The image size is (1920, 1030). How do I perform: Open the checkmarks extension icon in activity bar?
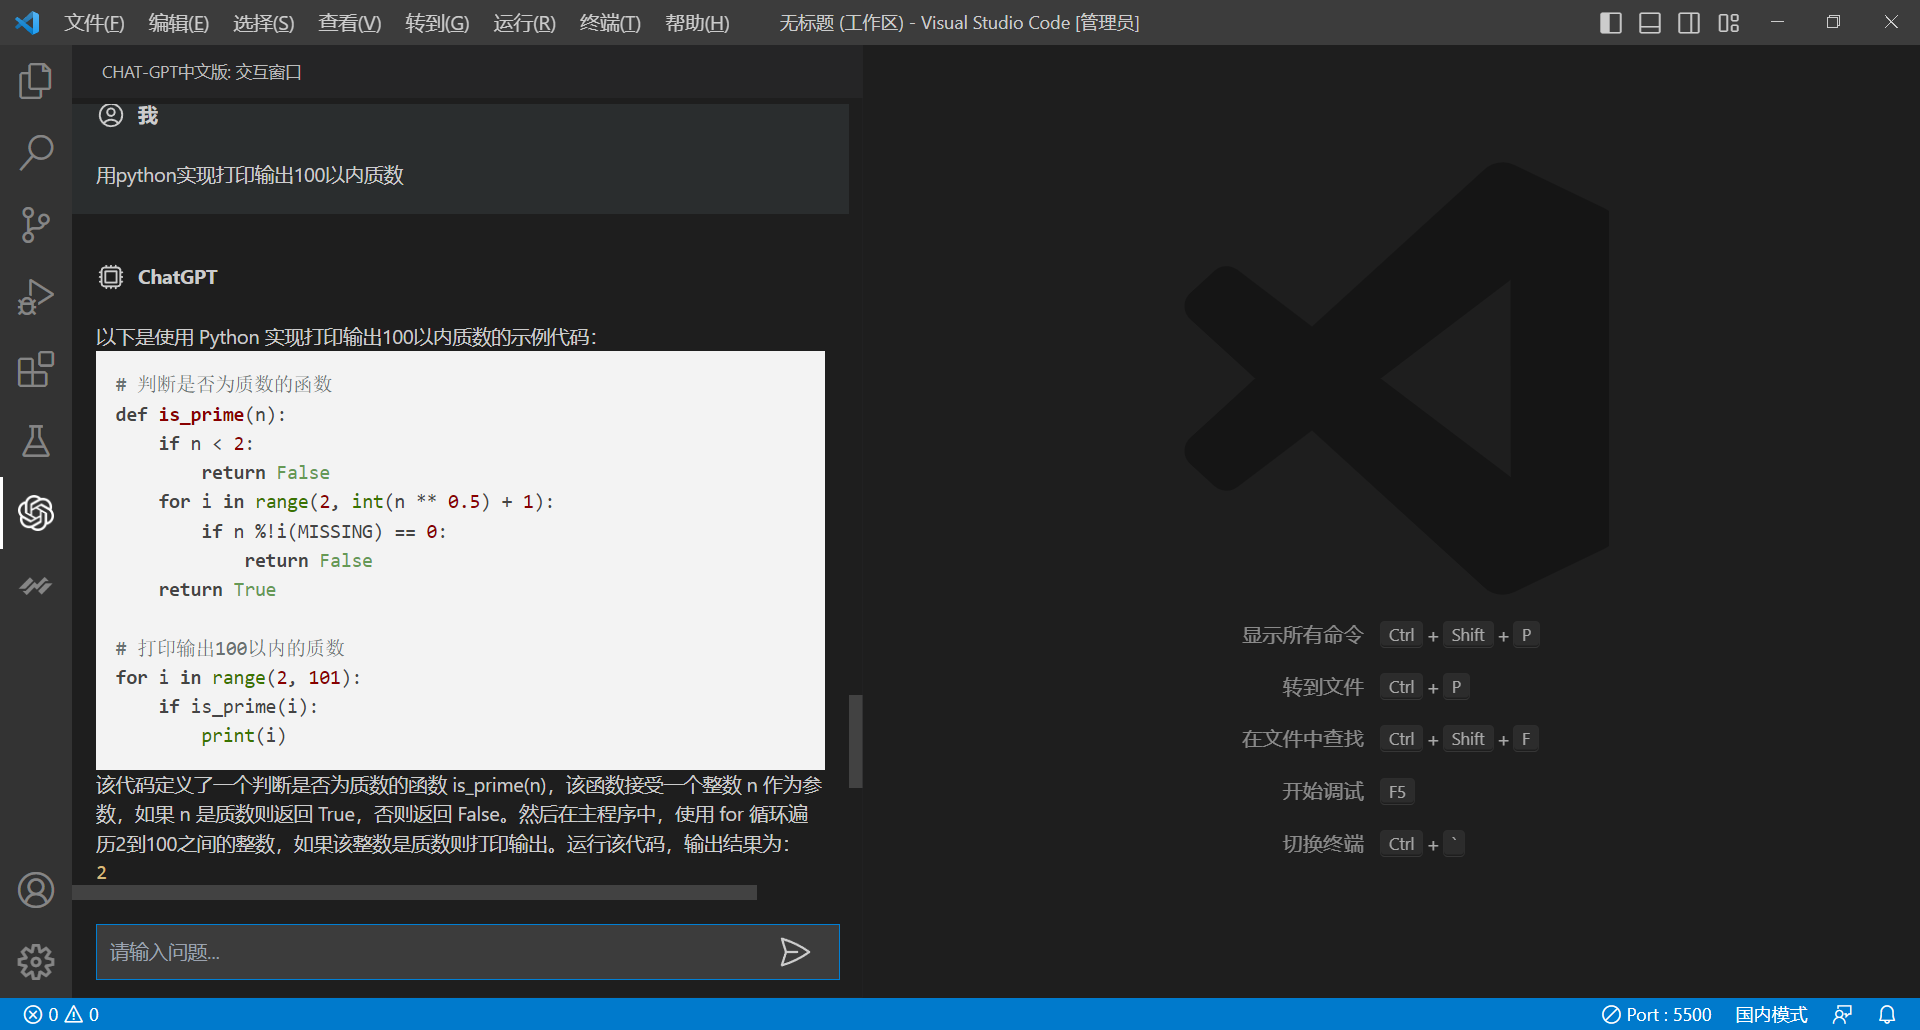click(36, 585)
